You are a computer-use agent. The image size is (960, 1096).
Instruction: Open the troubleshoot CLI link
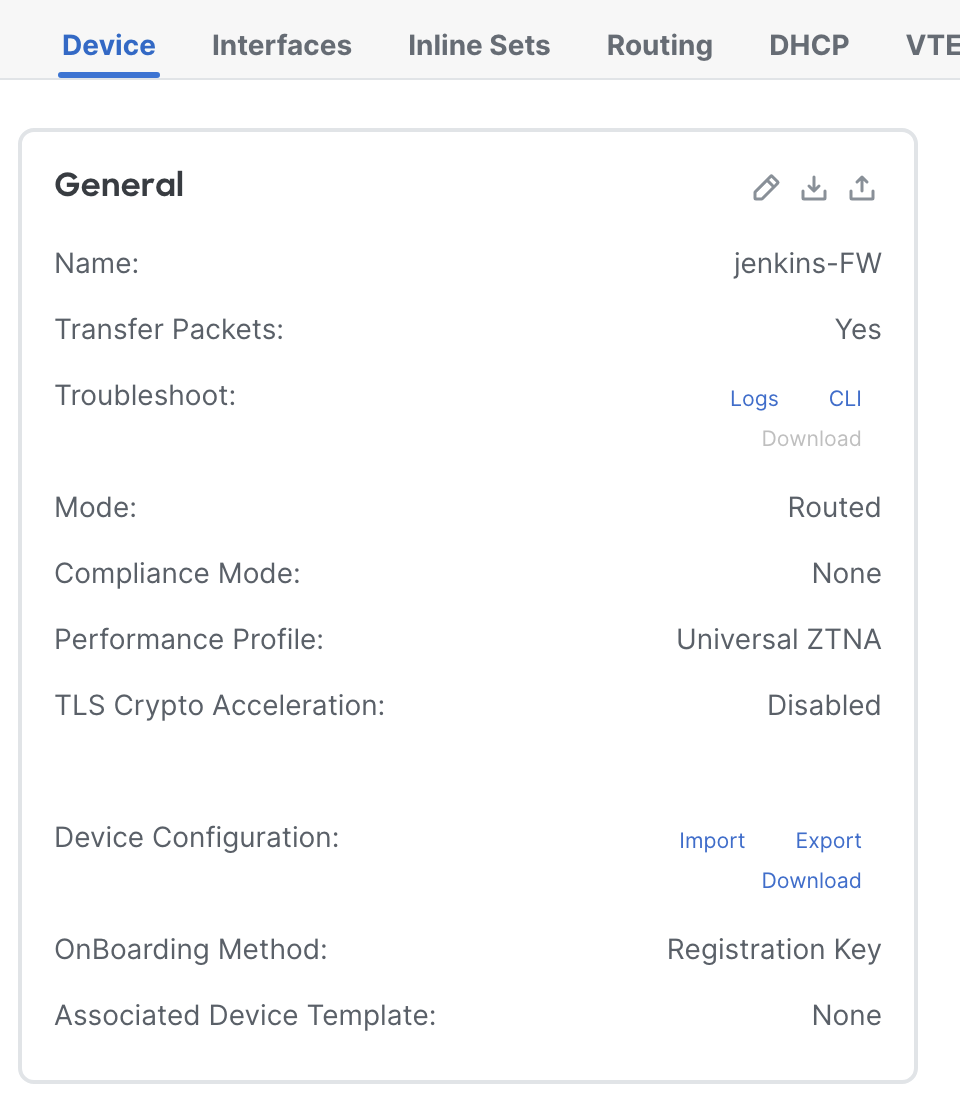845,398
